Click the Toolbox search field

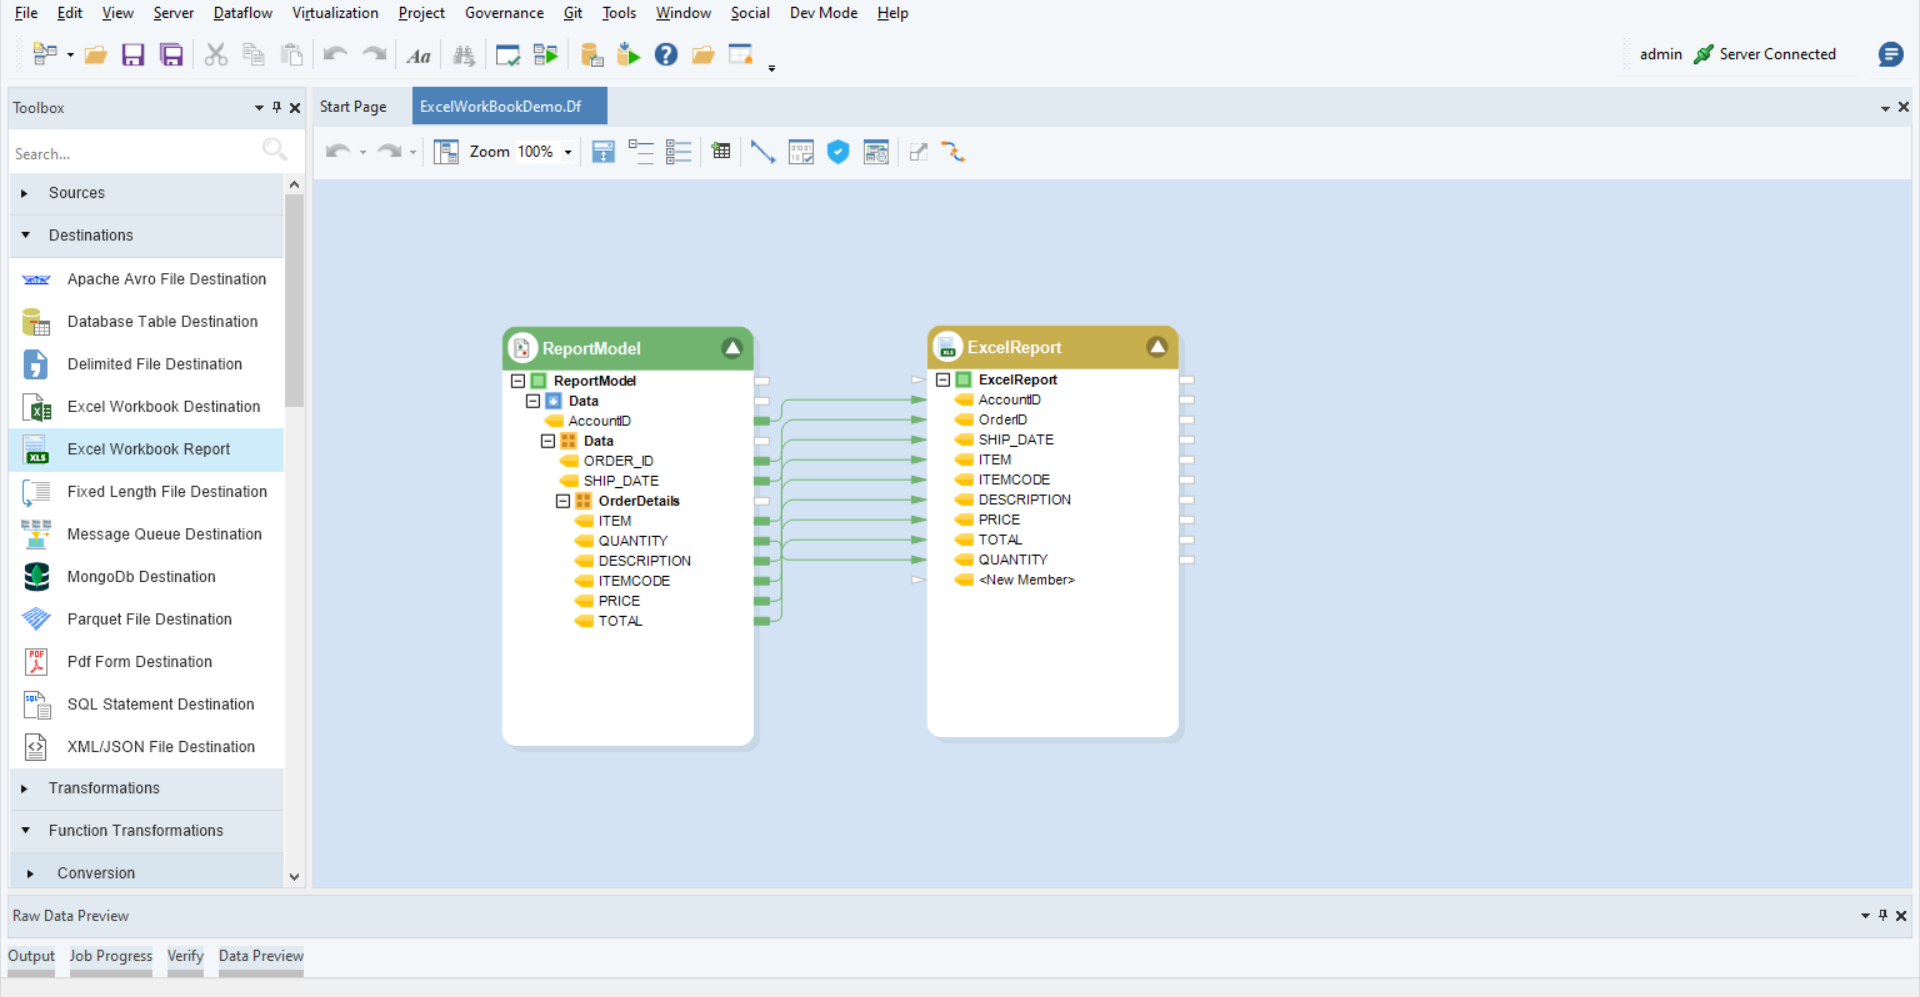pos(135,154)
